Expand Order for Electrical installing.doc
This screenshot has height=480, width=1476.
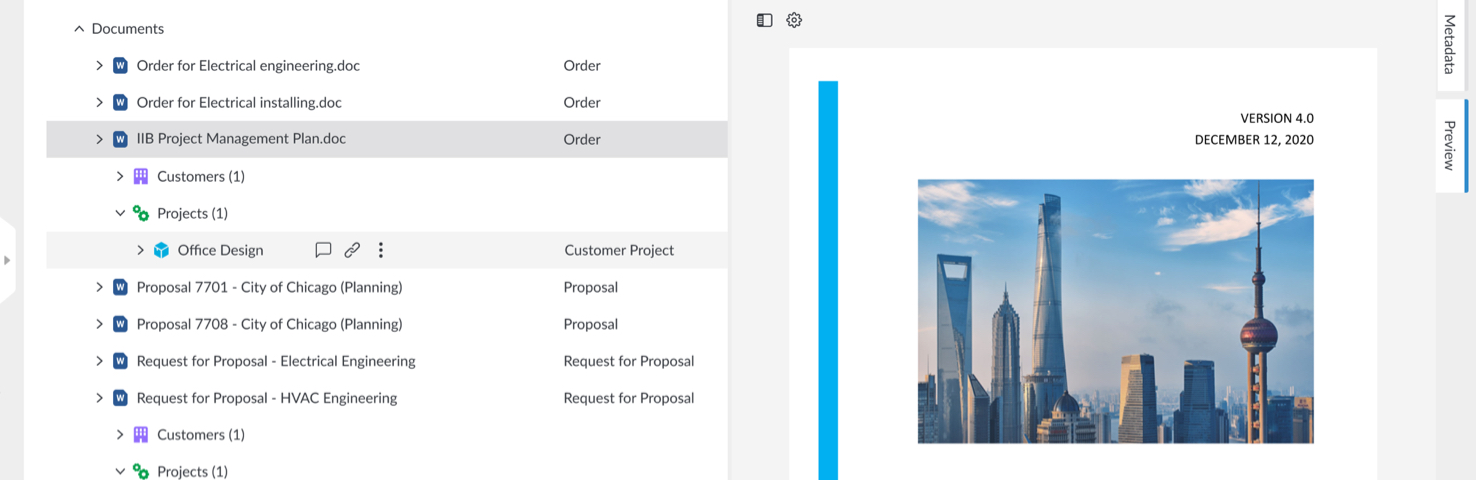pos(99,103)
